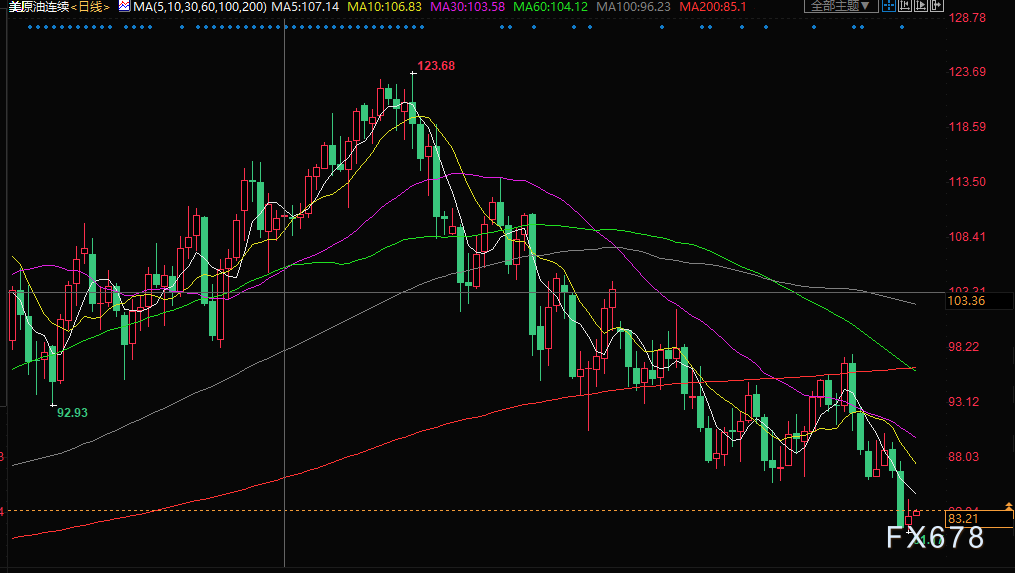The image size is (1015, 573).
Task: Click the 103.36 crosshair price tag
Action: 966,300
